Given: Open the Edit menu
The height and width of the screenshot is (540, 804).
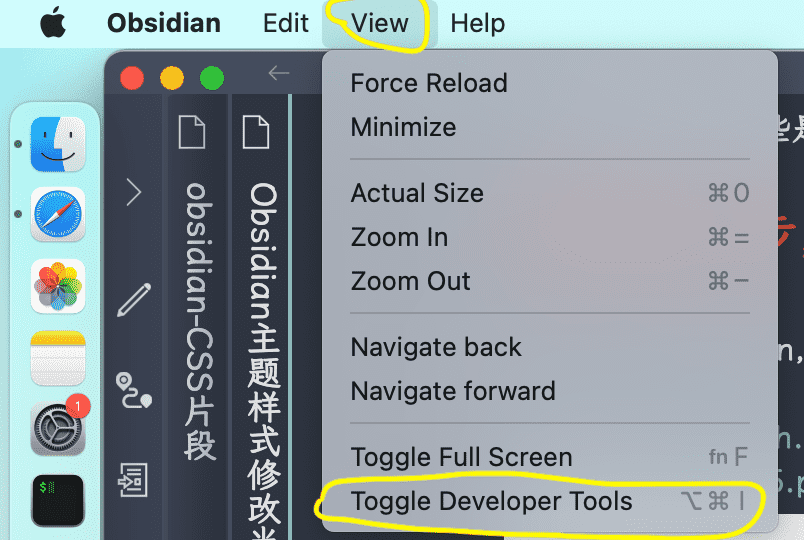Looking at the screenshot, I should tap(286, 23).
